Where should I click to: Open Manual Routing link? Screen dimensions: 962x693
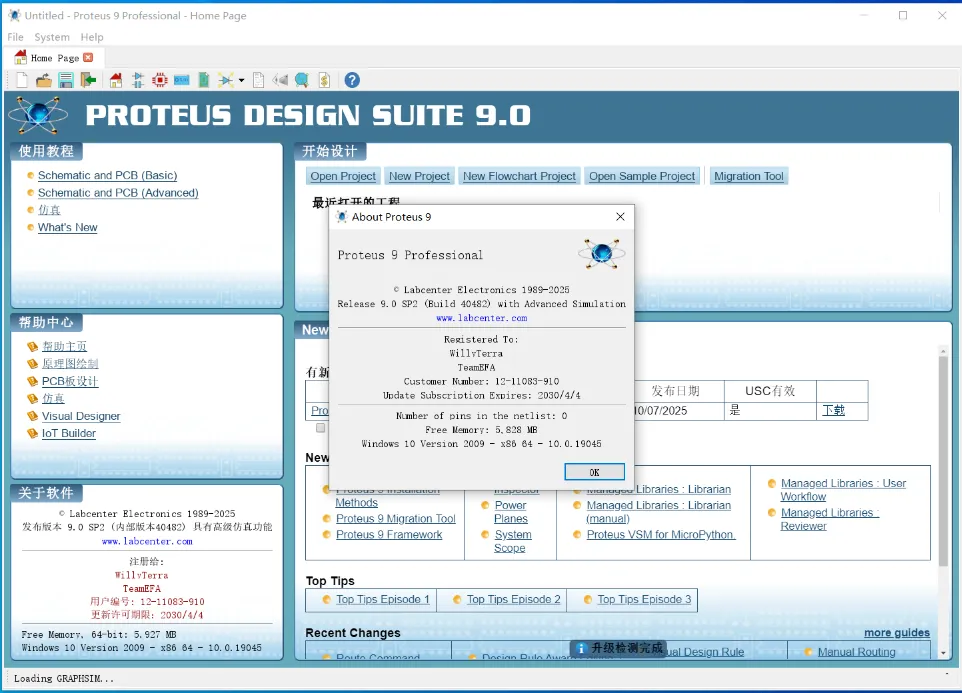point(856,651)
